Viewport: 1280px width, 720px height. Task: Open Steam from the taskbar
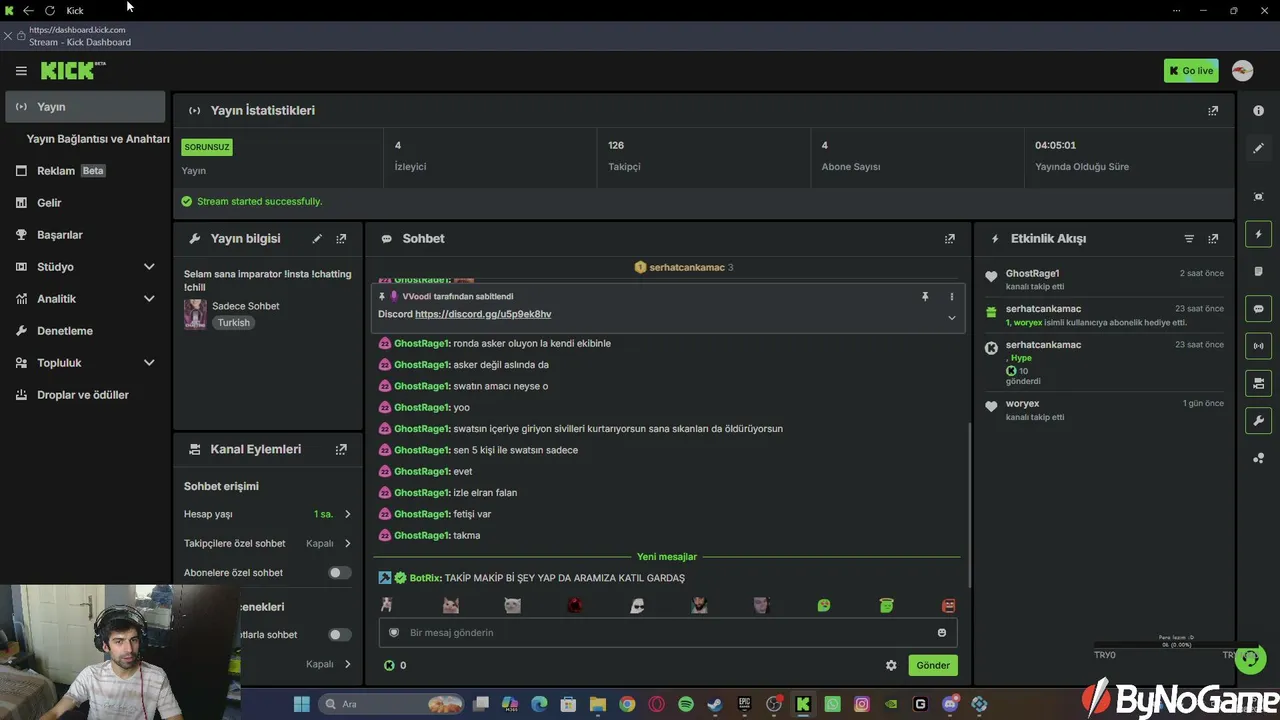coord(715,704)
